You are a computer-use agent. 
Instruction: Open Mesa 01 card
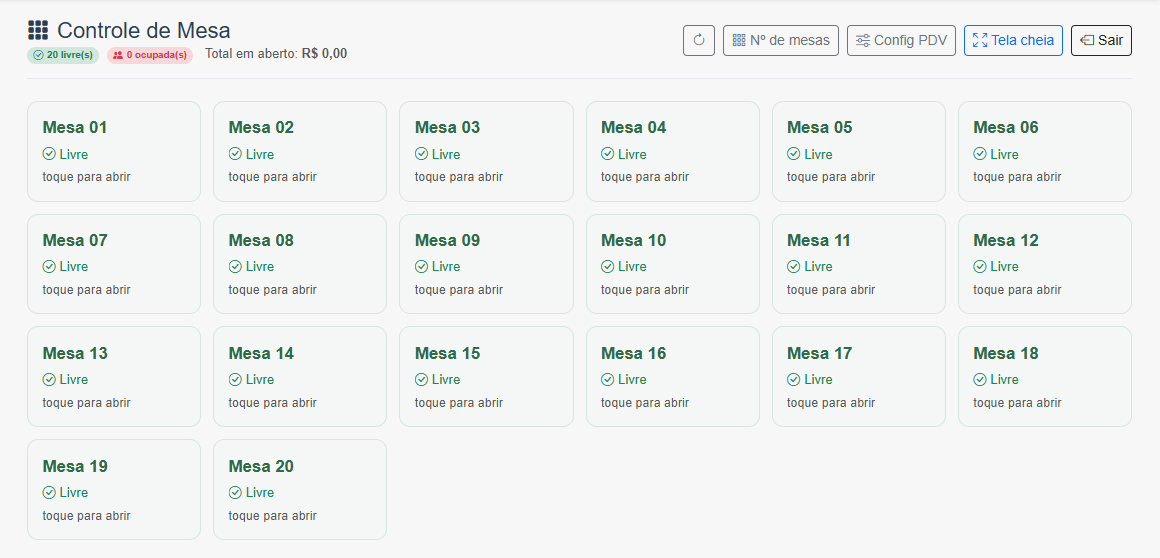[x=114, y=151]
